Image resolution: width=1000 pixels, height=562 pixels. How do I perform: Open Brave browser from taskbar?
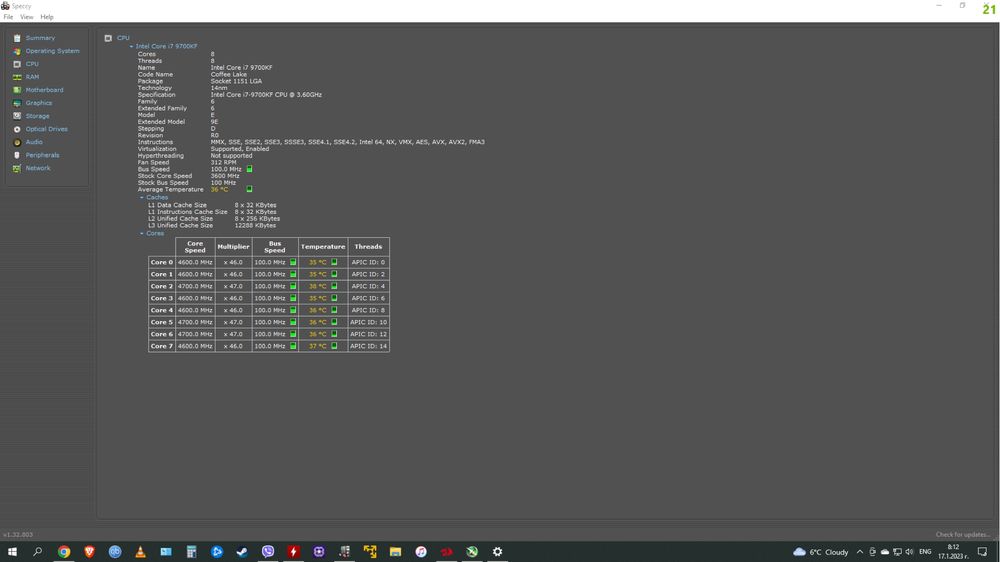[89, 552]
